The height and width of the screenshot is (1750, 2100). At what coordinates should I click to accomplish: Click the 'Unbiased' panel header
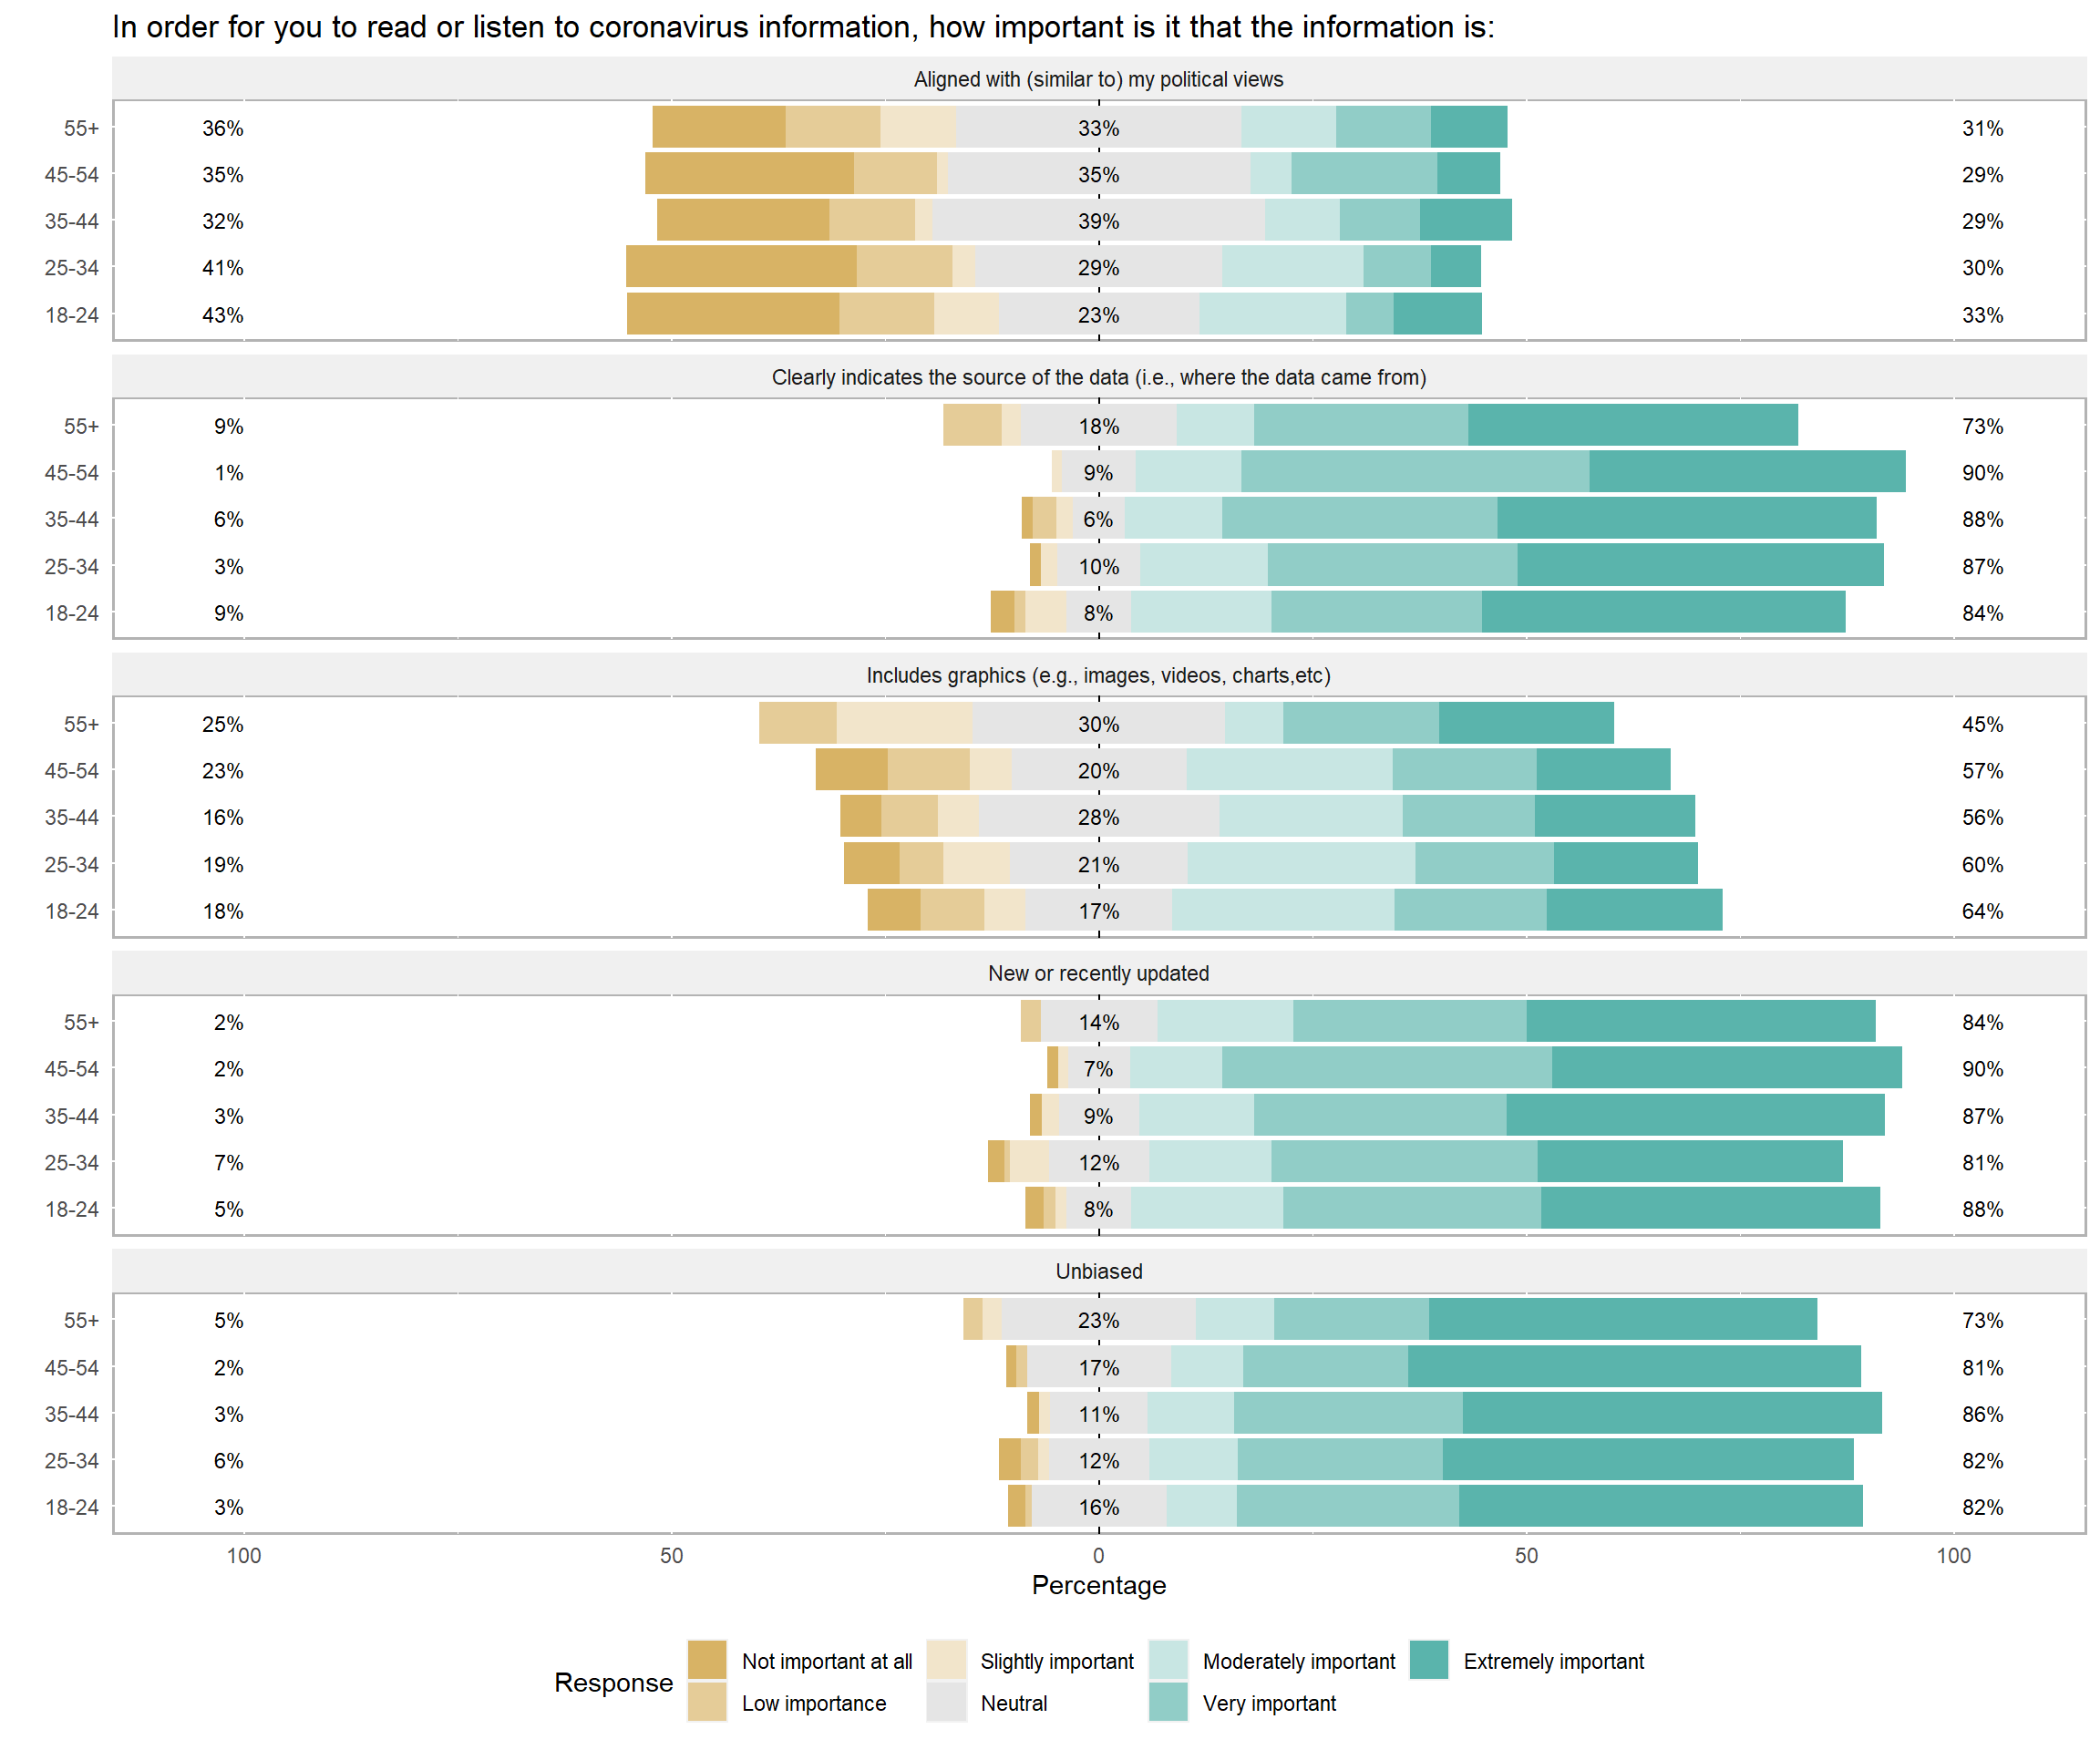pos(1098,1271)
